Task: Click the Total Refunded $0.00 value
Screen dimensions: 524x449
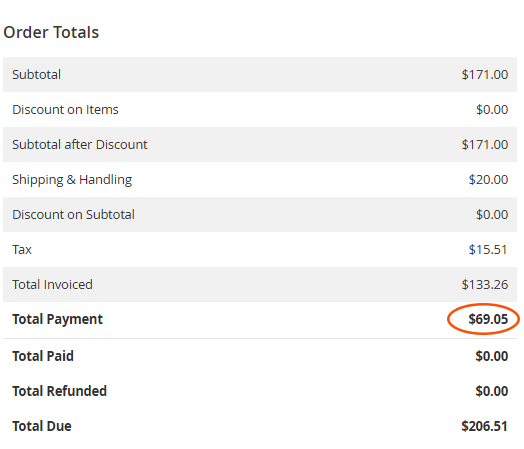Action: (492, 391)
